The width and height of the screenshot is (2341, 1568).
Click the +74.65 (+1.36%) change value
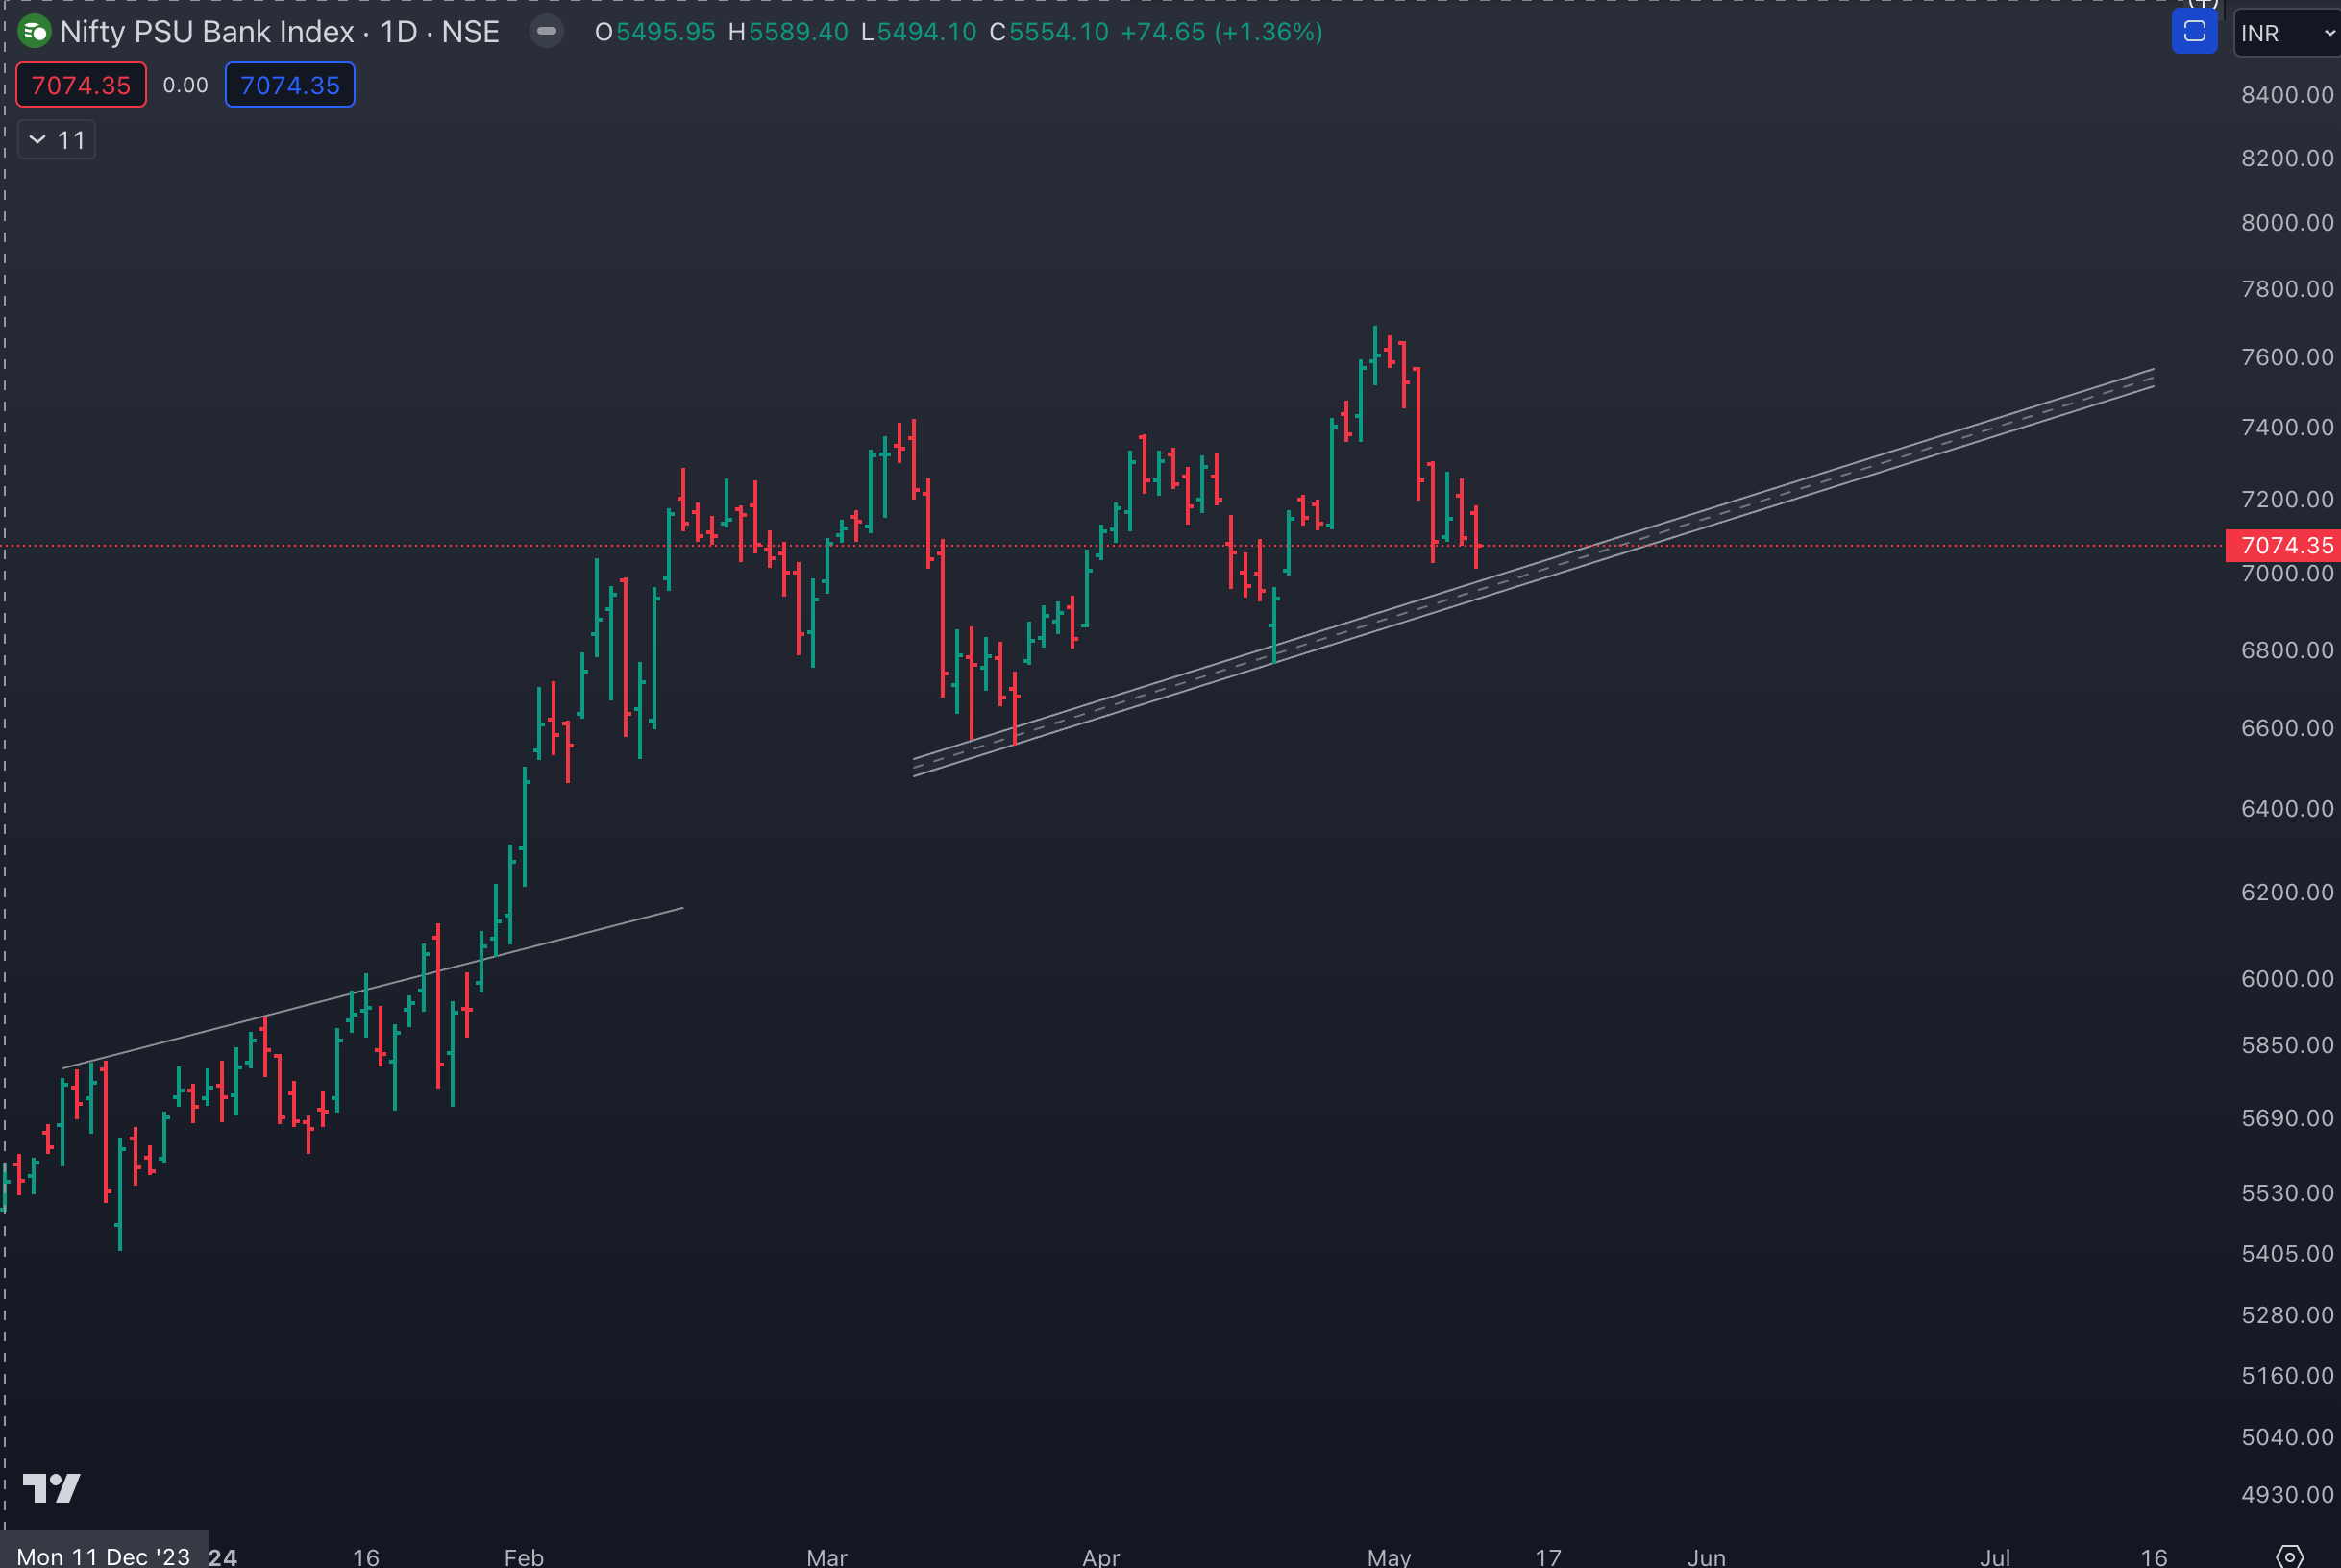tap(1222, 32)
